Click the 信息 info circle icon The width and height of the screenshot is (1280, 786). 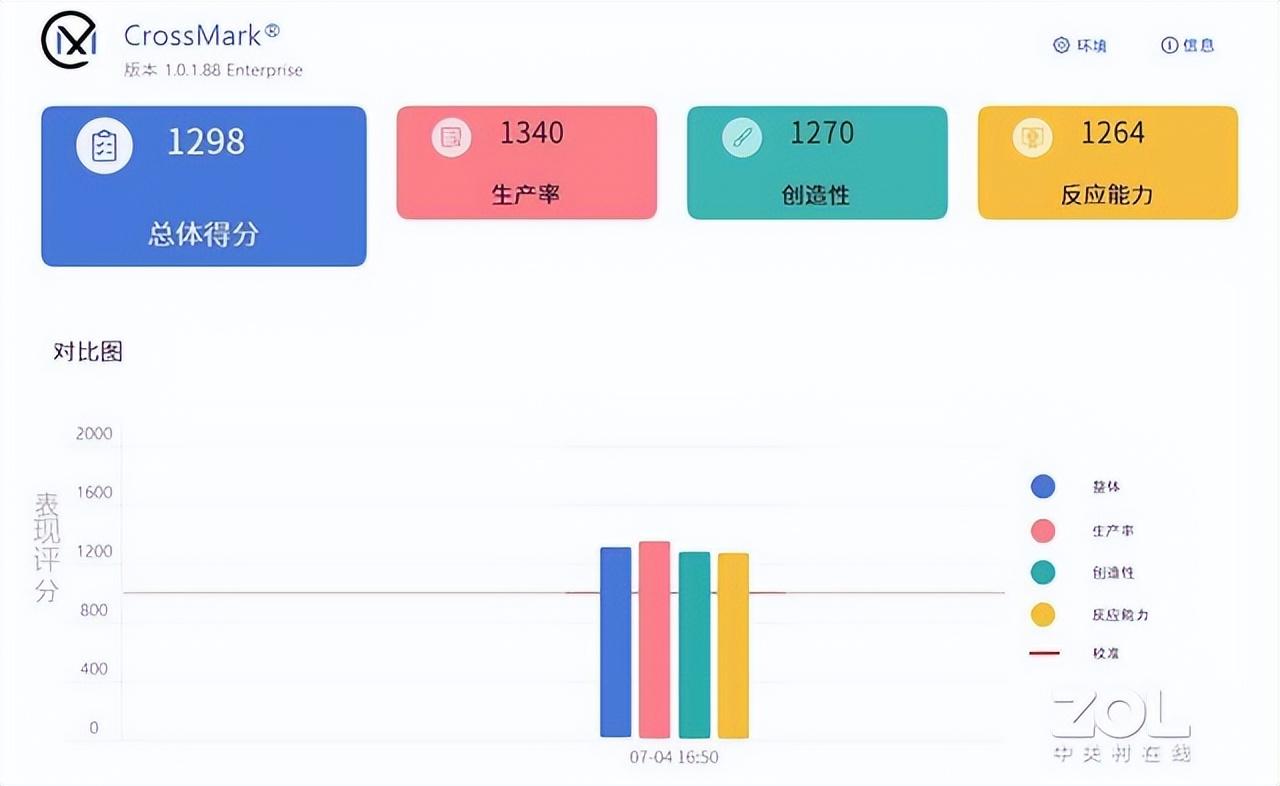(1169, 45)
